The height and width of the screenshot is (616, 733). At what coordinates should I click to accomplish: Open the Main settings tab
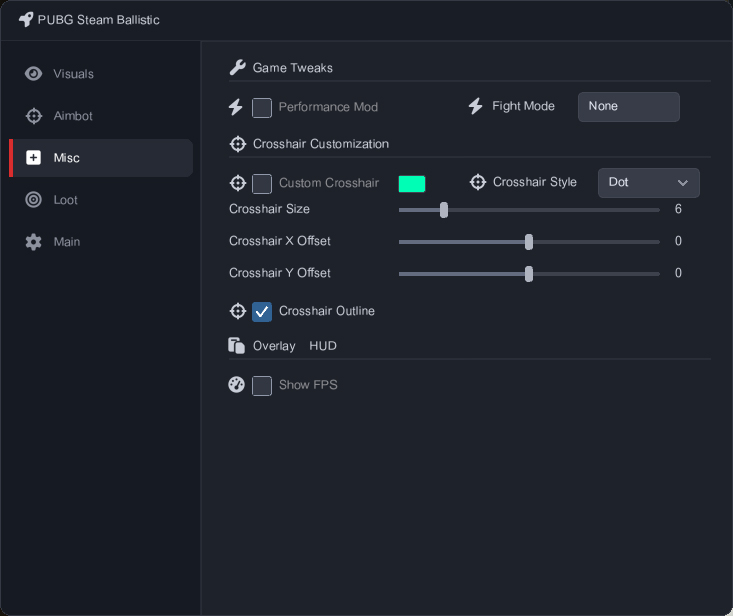[x=101, y=242]
